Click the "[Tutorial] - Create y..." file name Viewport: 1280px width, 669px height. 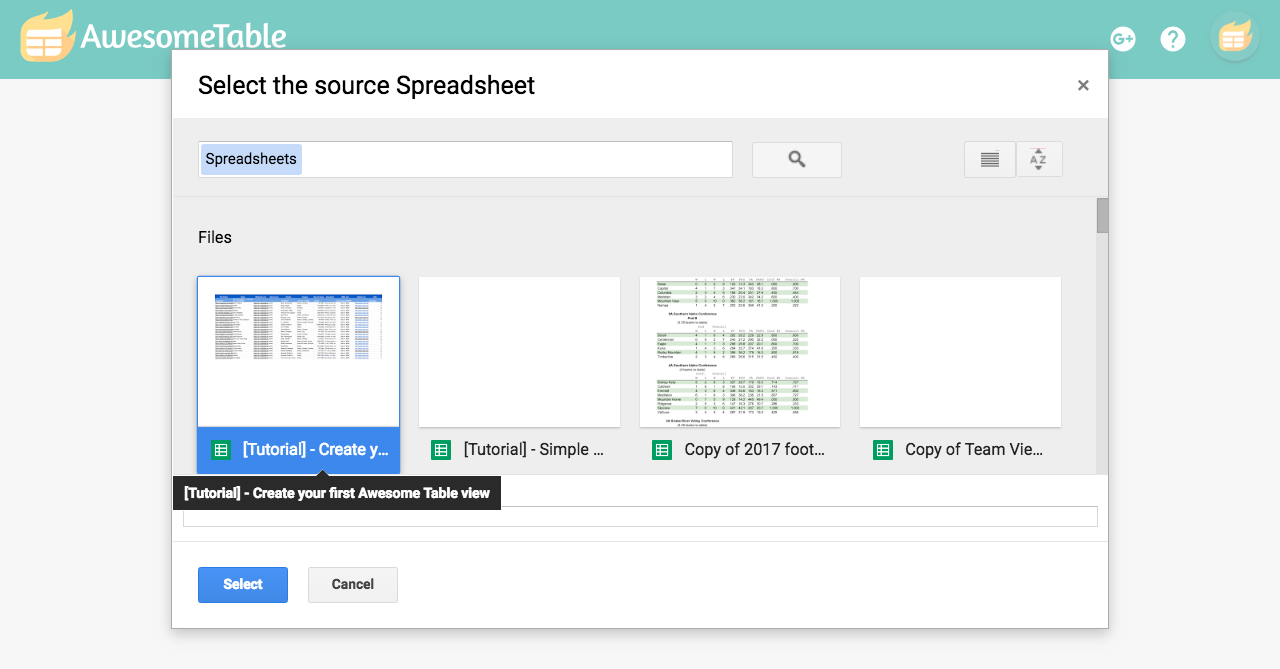pos(315,450)
